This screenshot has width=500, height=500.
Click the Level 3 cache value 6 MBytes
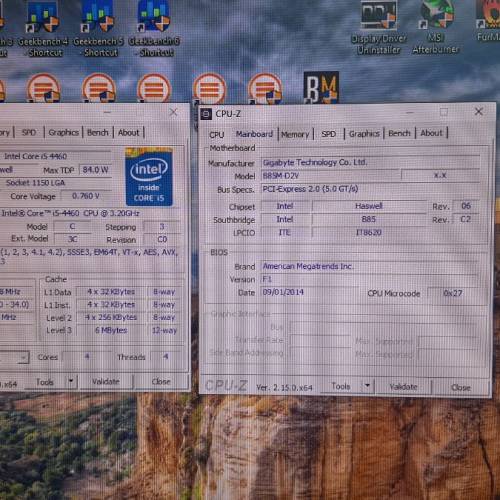point(111,330)
